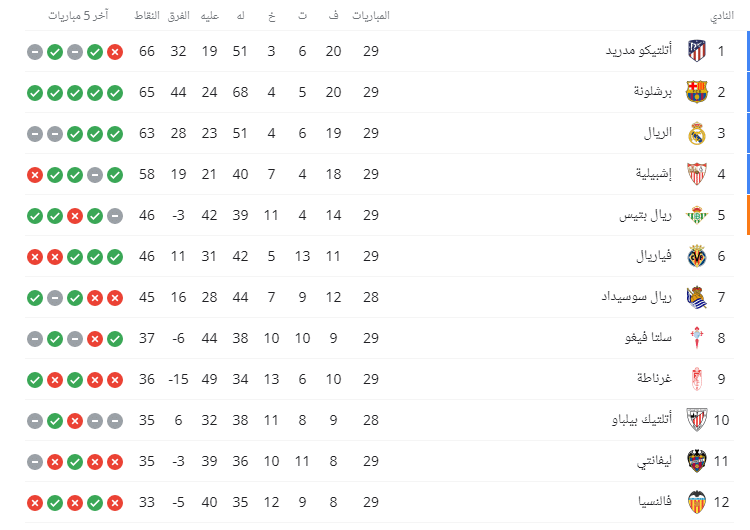Click the المباريات column header
Screen dimensions: 750x530
coord(371,16)
